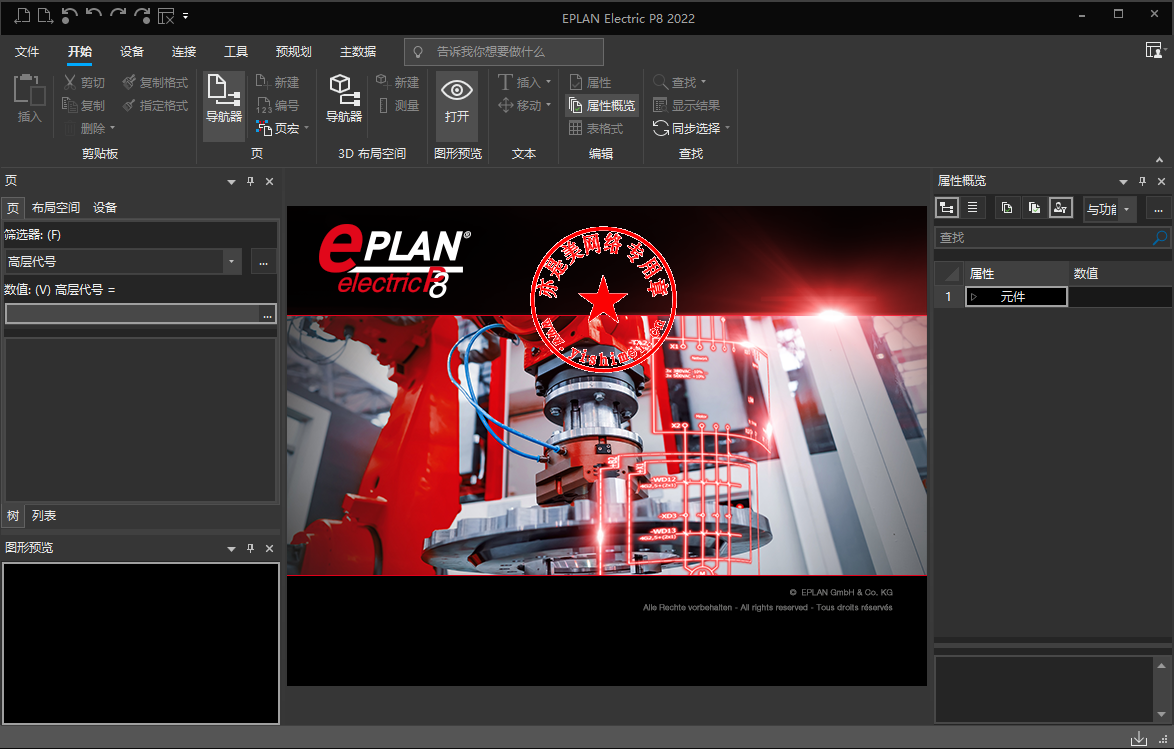Toggle list view in 属性概览 toolbar
The height and width of the screenshot is (749, 1174).
973,208
